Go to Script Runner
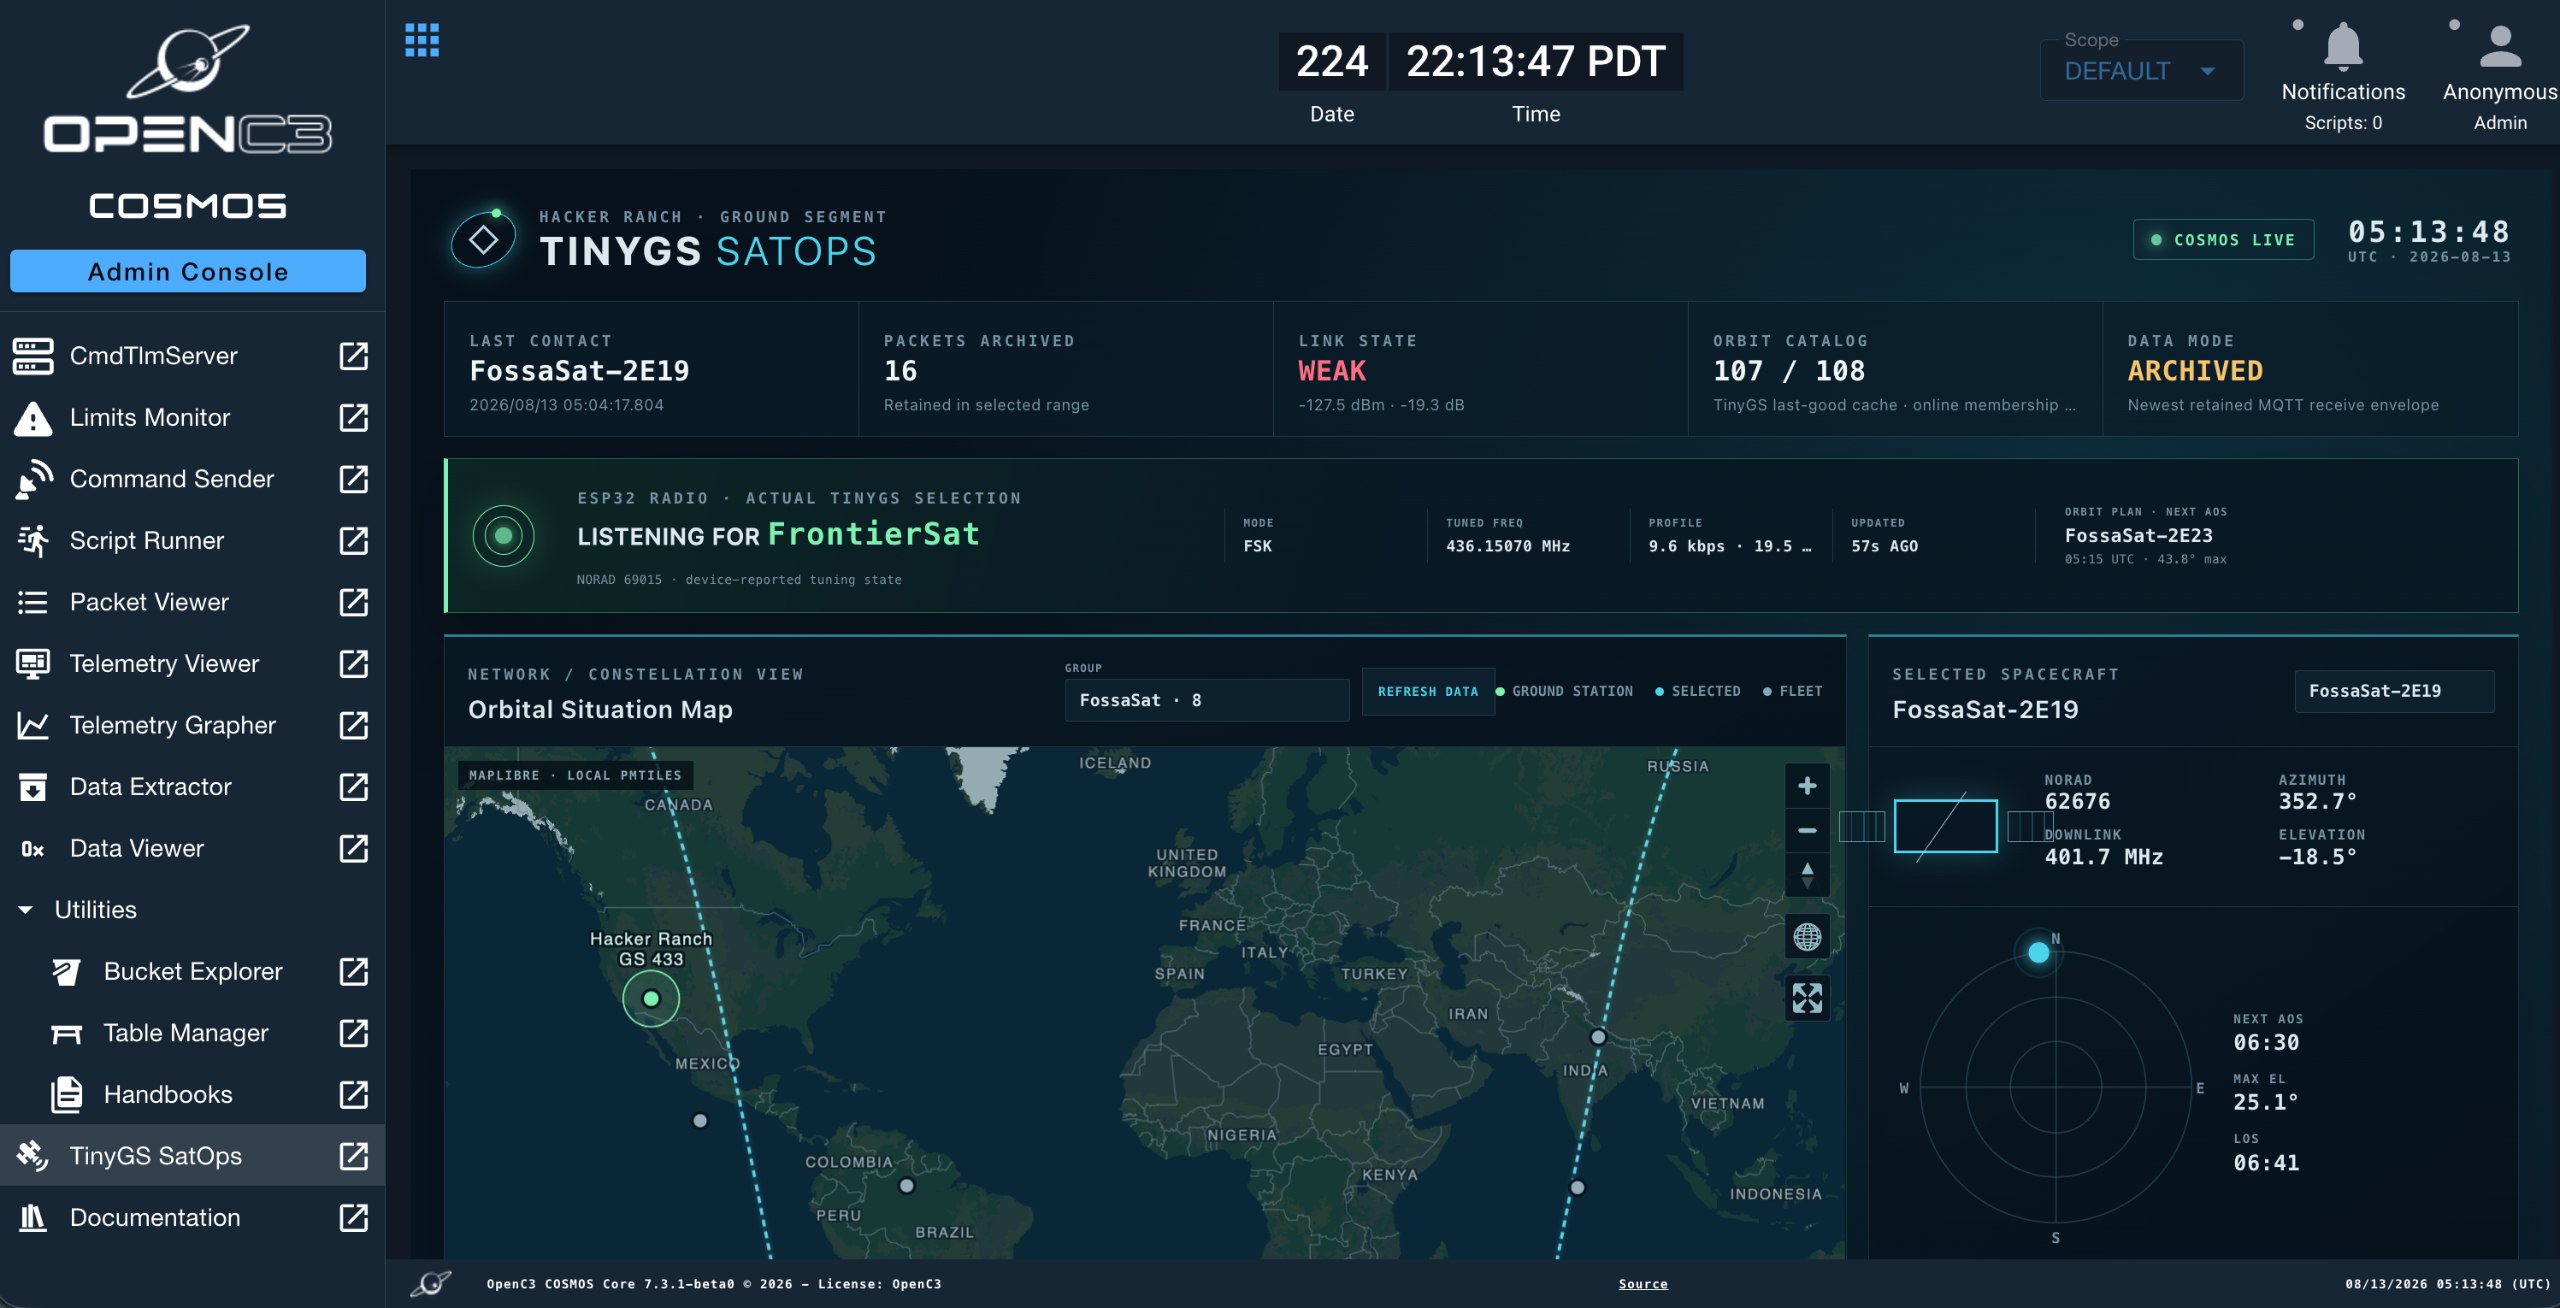The width and height of the screenshot is (2560, 1308). point(147,541)
